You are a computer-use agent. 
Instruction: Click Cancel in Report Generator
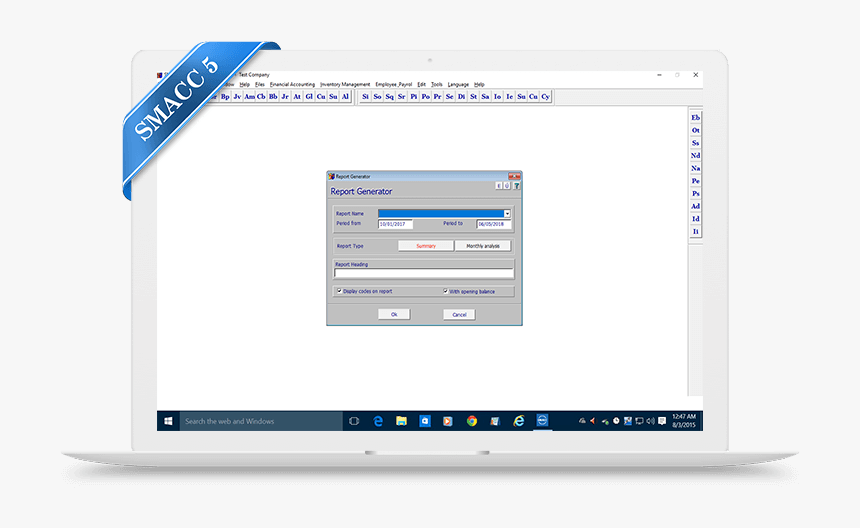(x=459, y=314)
